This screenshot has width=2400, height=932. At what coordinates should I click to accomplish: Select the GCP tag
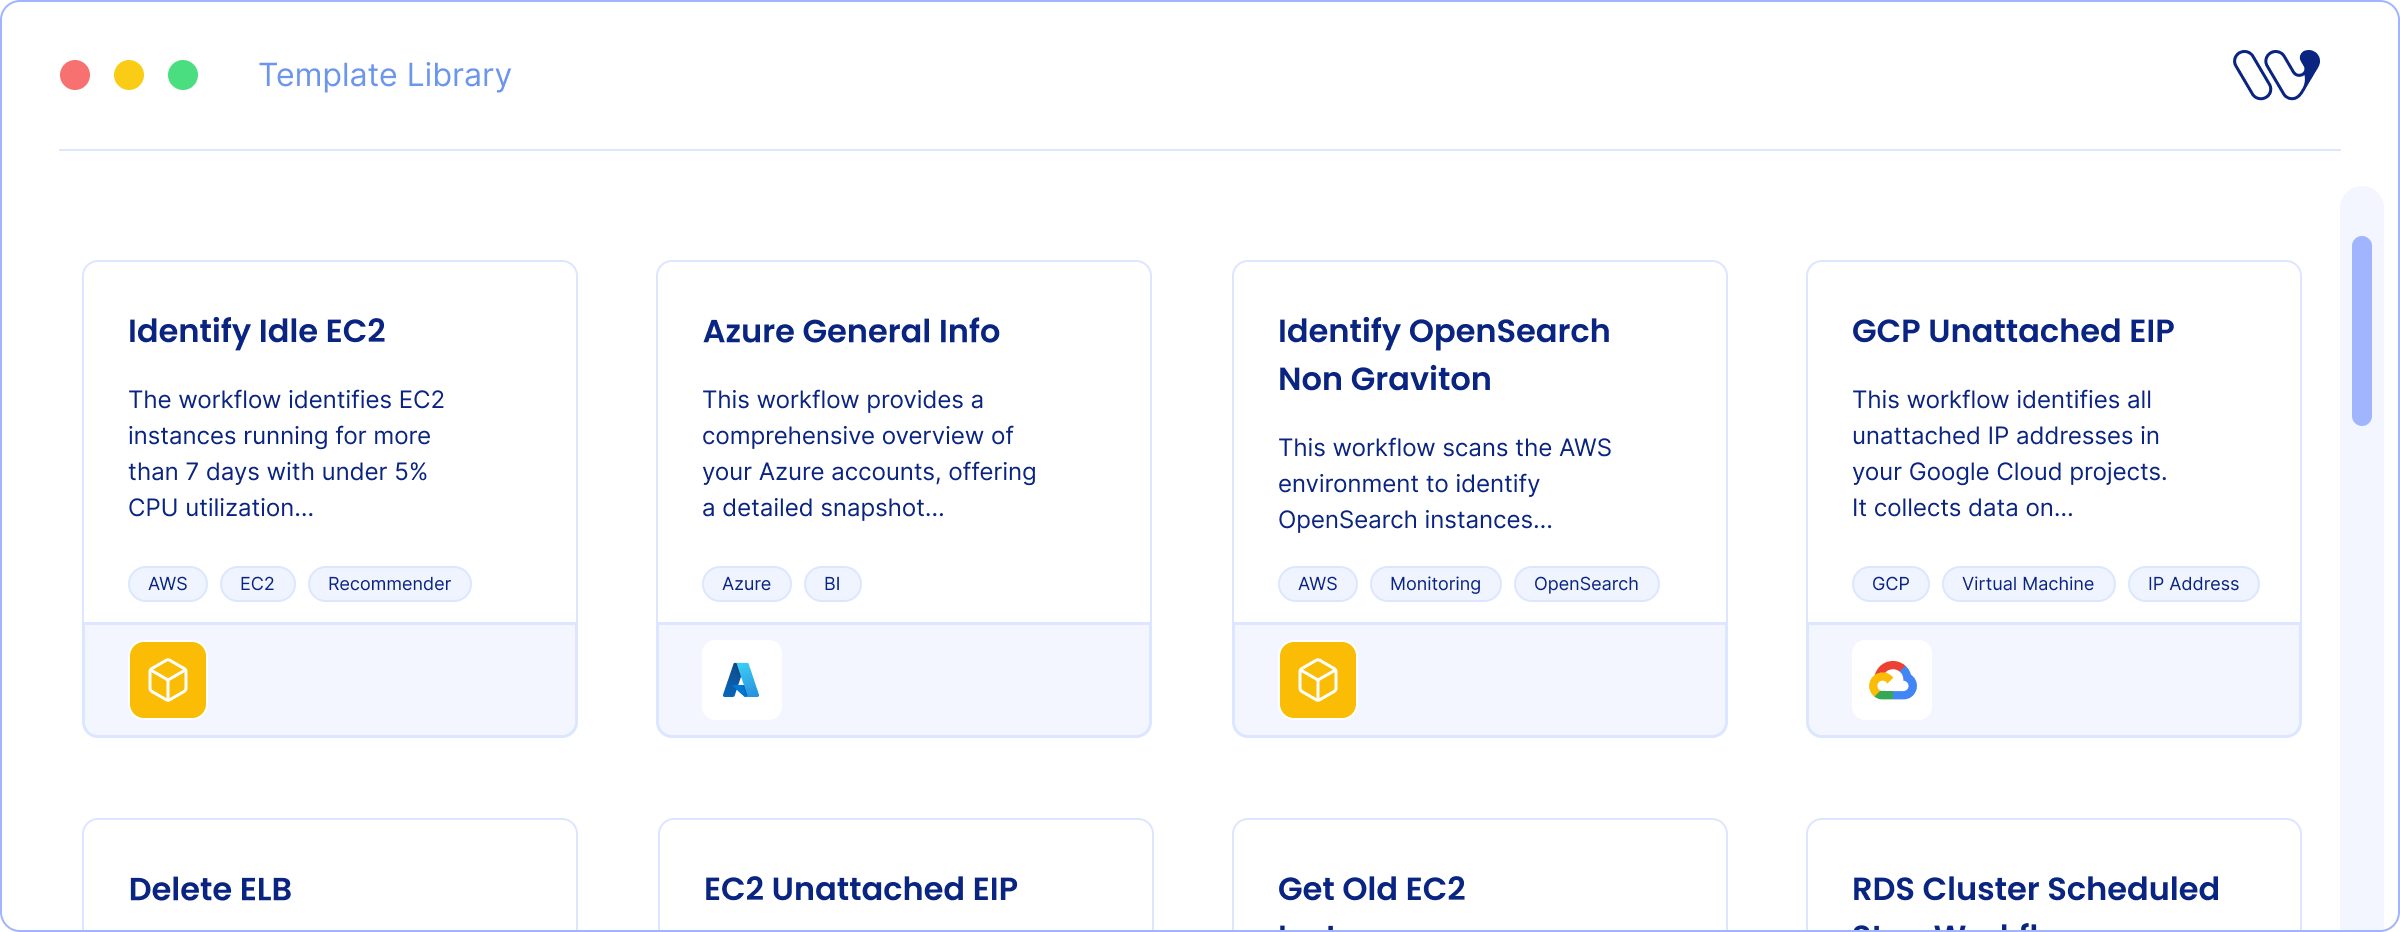point(1891,584)
